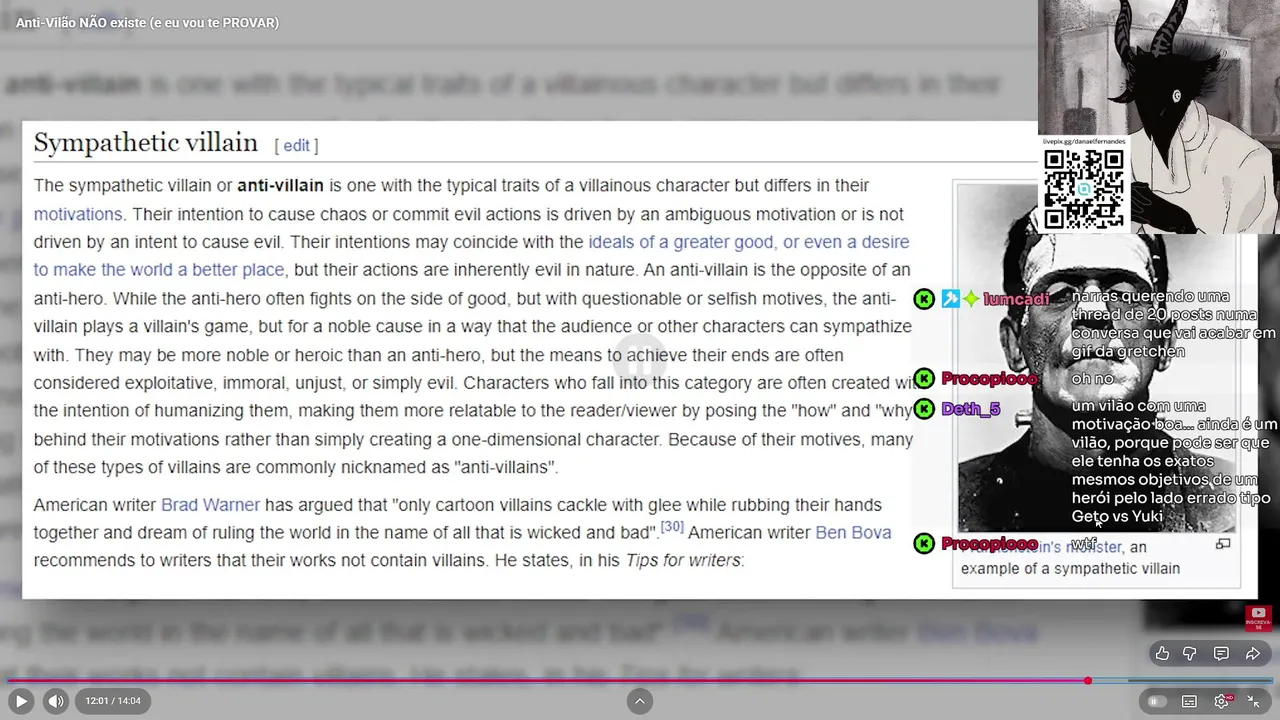Open the ideals of a greater good link
Image resolution: width=1280 pixels, height=720 pixels.
pyautogui.click(x=680, y=242)
